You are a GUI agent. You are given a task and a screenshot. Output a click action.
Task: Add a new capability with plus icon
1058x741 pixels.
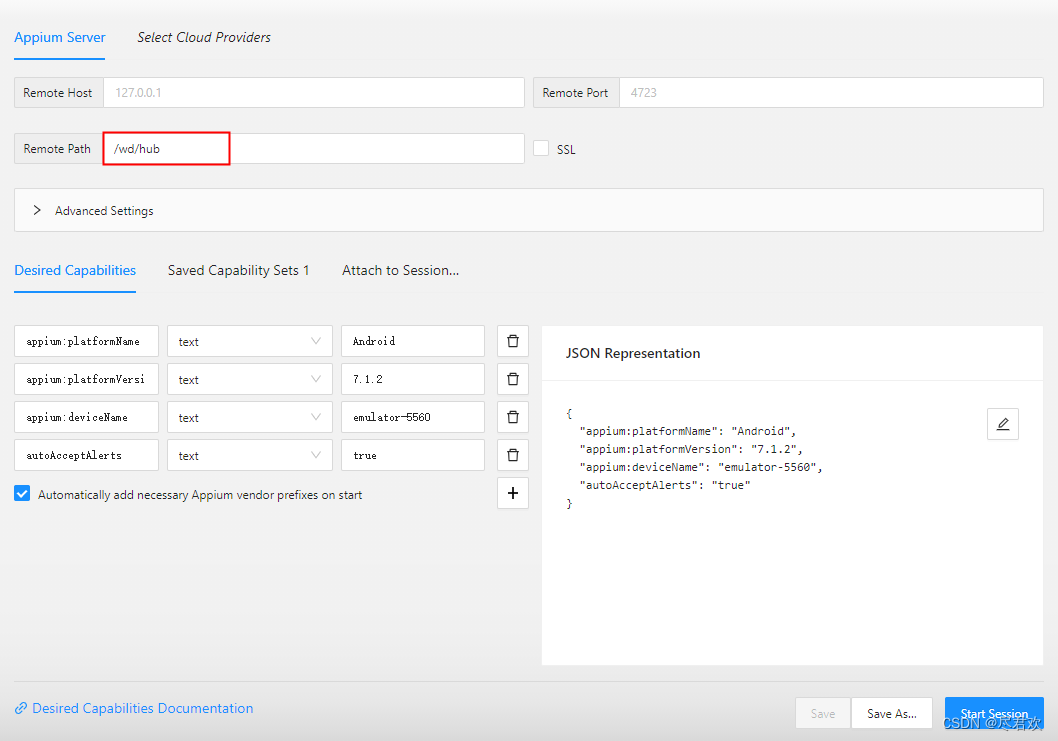pos(513,493)
